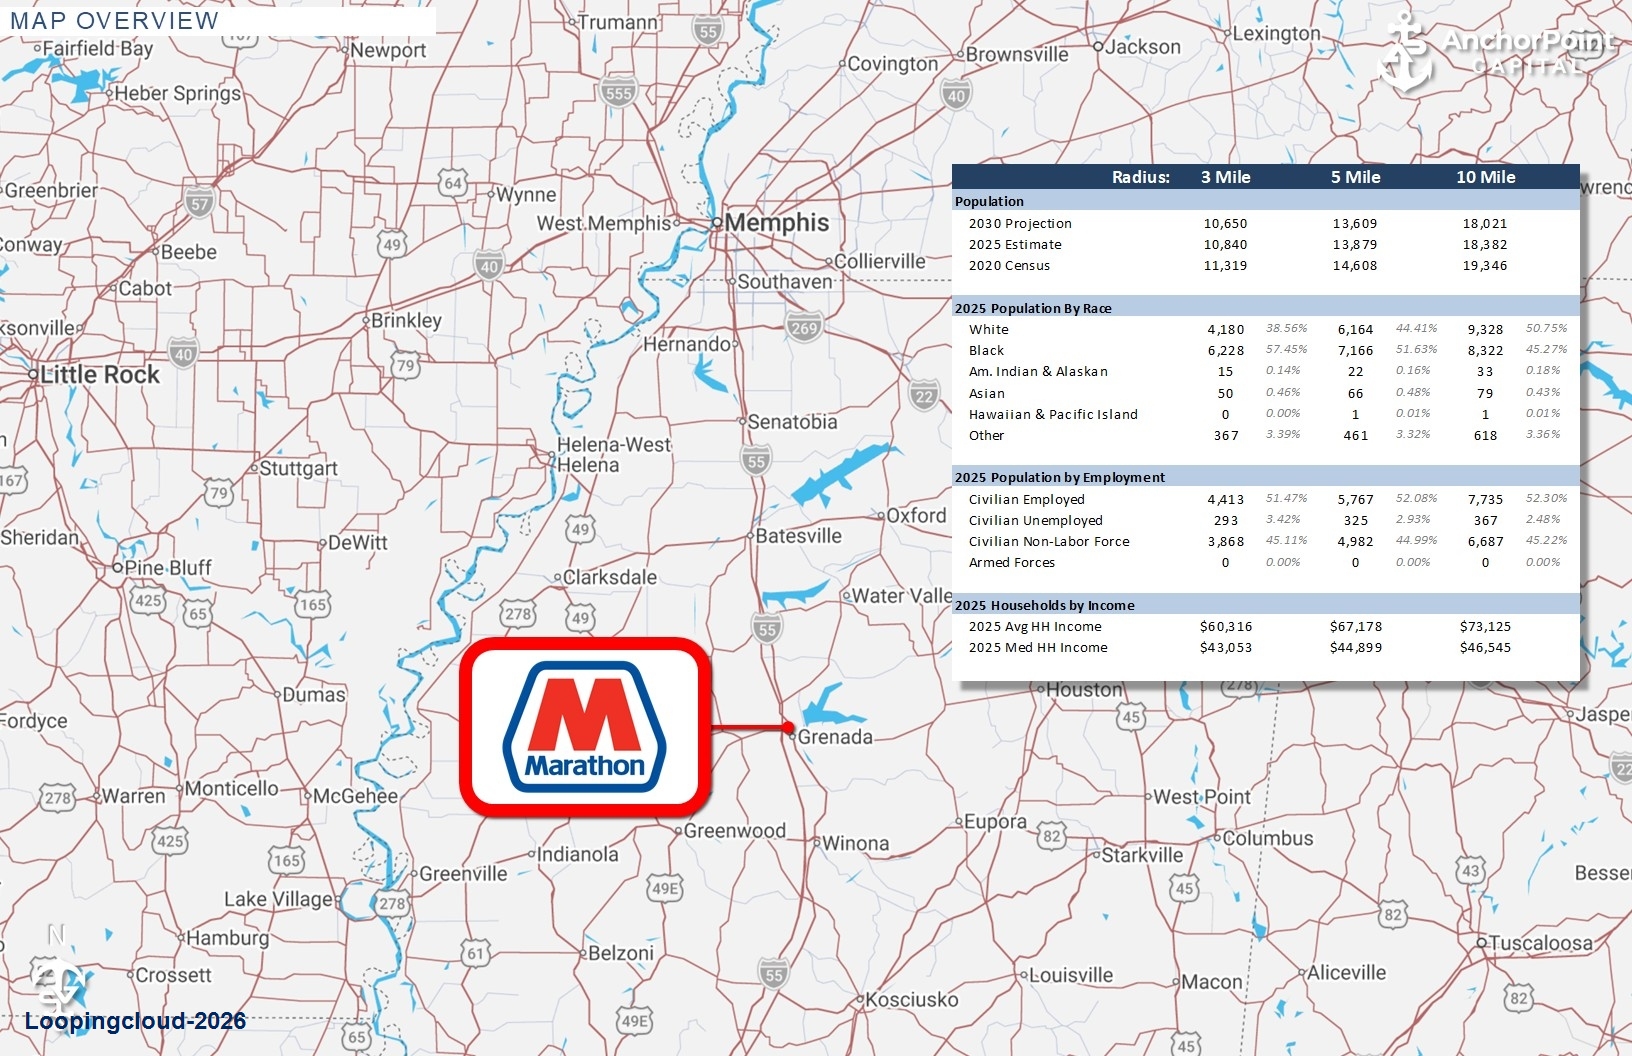Click the AnchorPoint Capital anchor logo
Viewport: 1632px width, 1056px height.
1404,53
